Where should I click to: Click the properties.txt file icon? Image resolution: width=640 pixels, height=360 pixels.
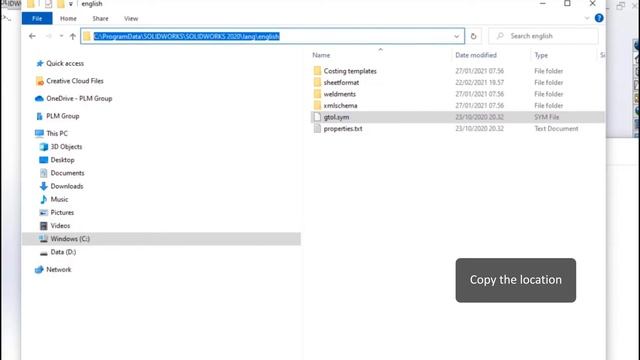point(317,129)
